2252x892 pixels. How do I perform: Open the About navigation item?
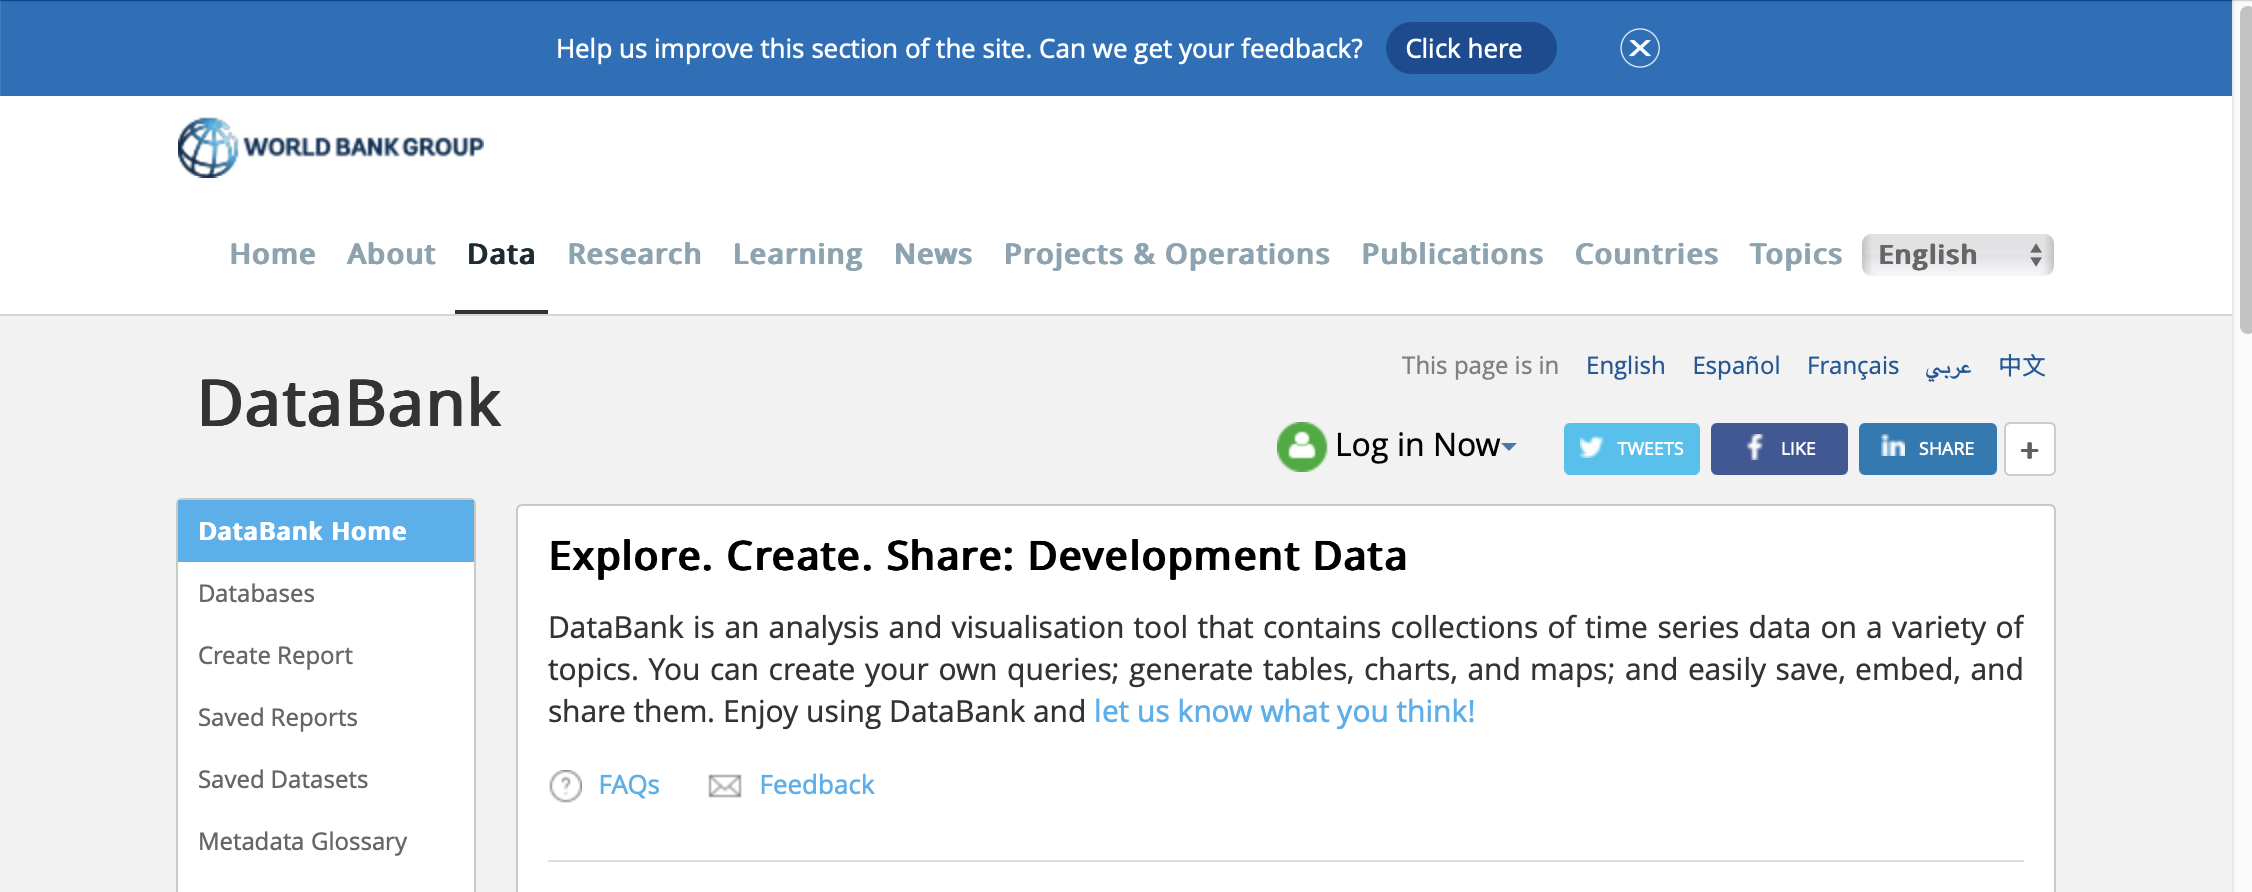(391, 254)
